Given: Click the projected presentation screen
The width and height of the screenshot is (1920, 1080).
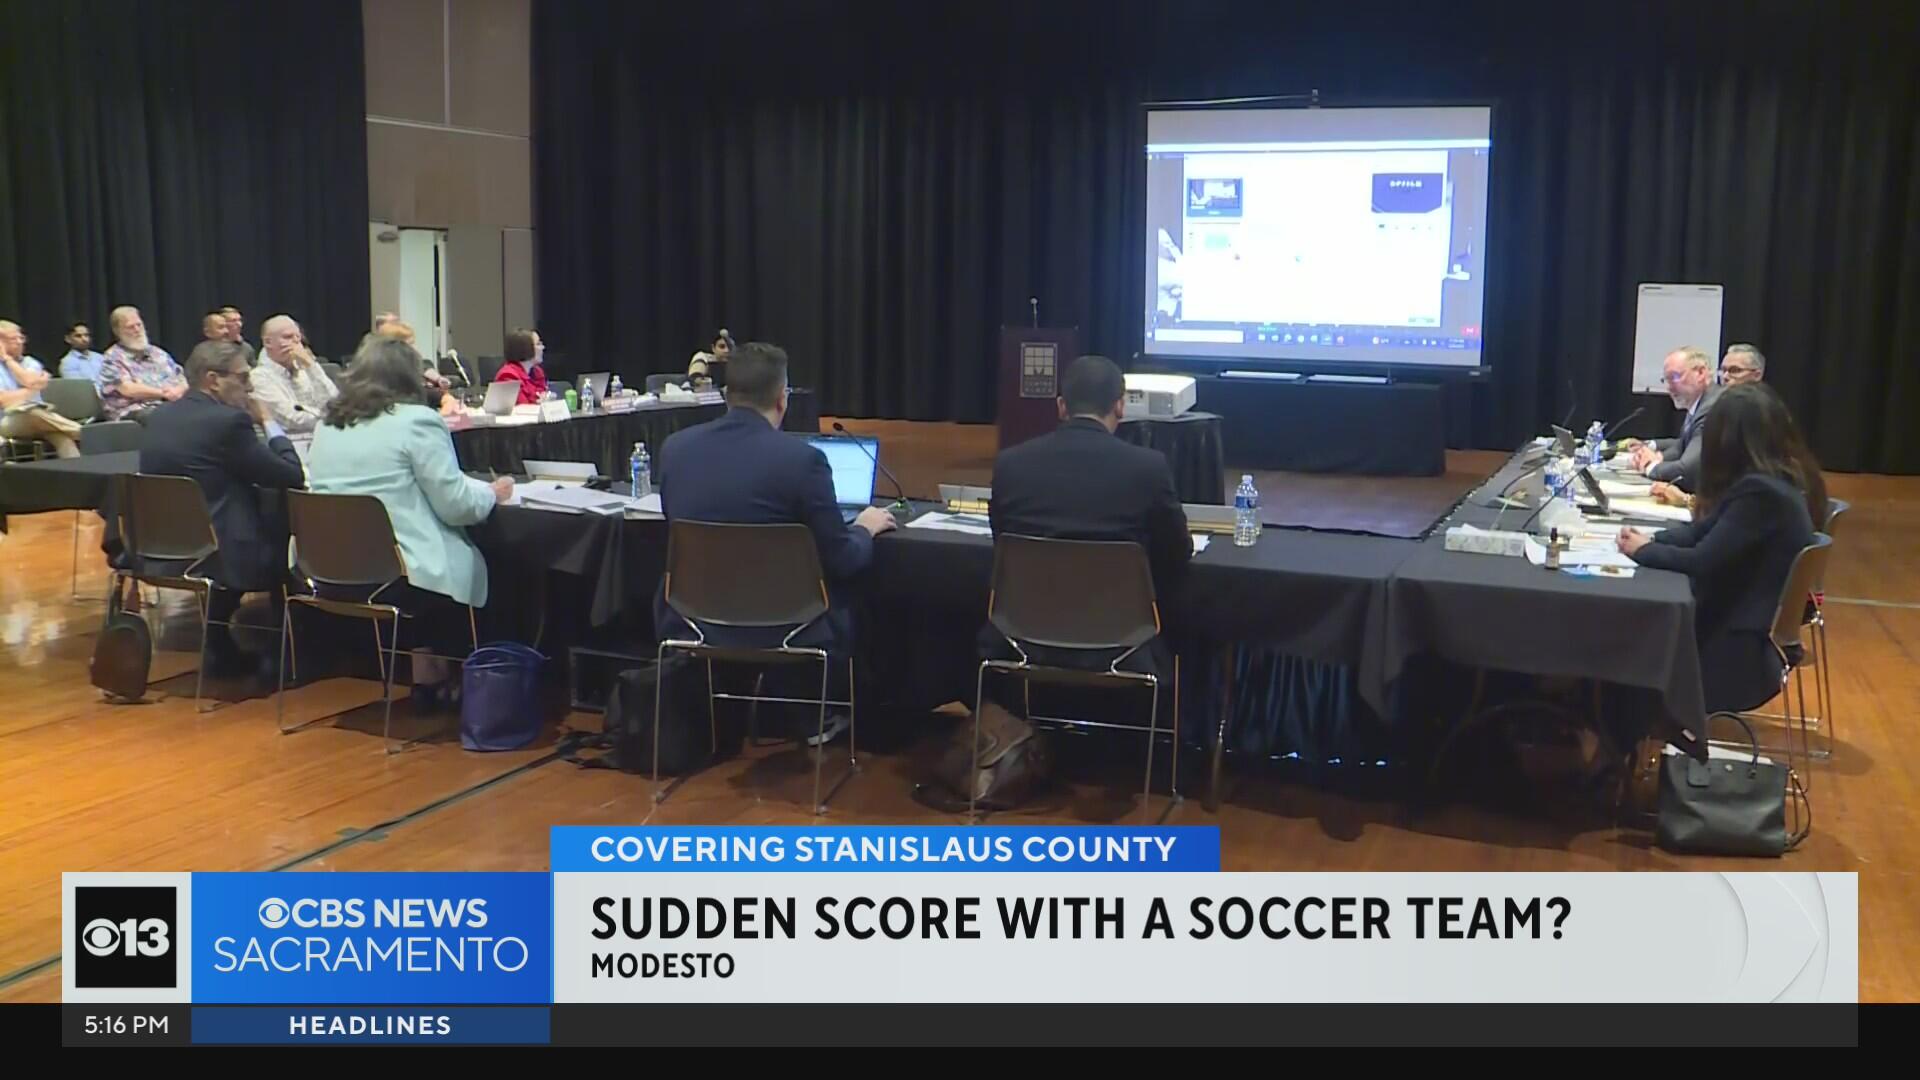Looking at the screenshot, I should [1316, 235].
